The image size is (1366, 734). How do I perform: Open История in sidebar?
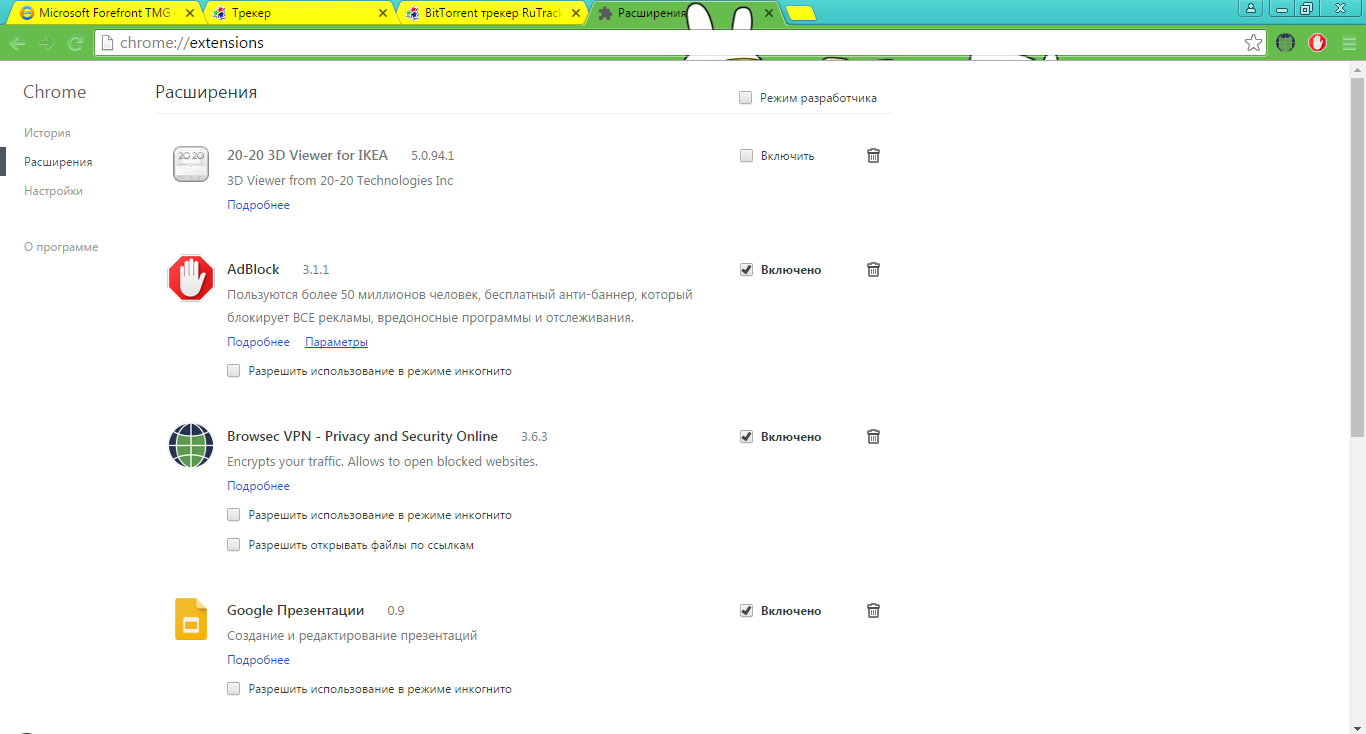pyautogui.click(x=47, y=133)
